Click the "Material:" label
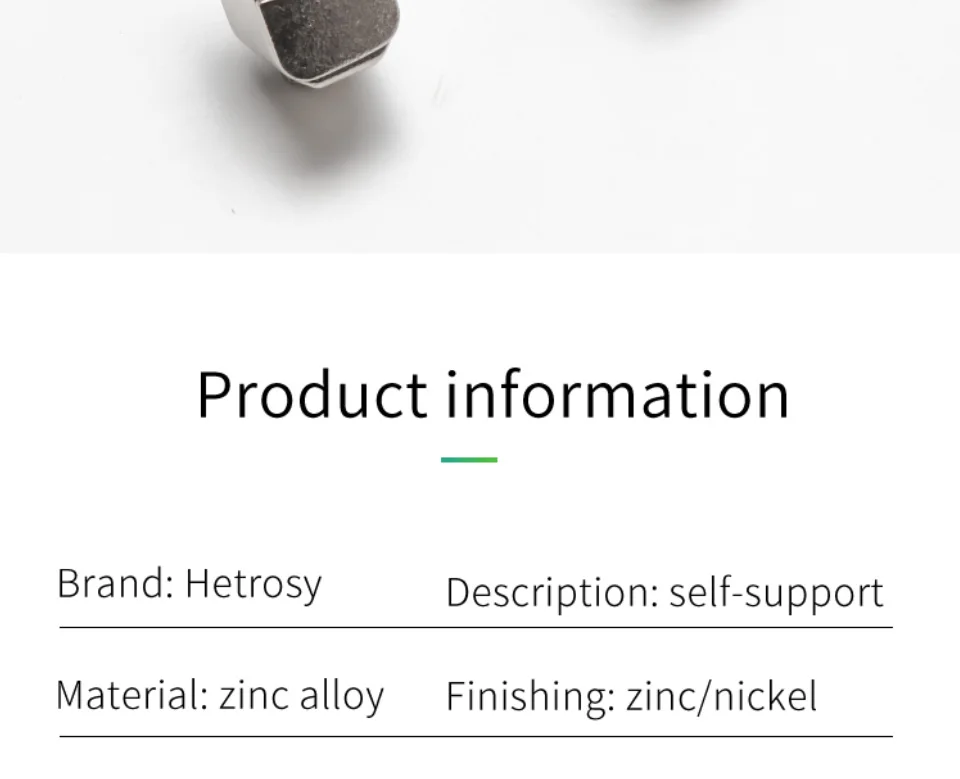The height and width of the screenshot is (779, 960). 132,695
